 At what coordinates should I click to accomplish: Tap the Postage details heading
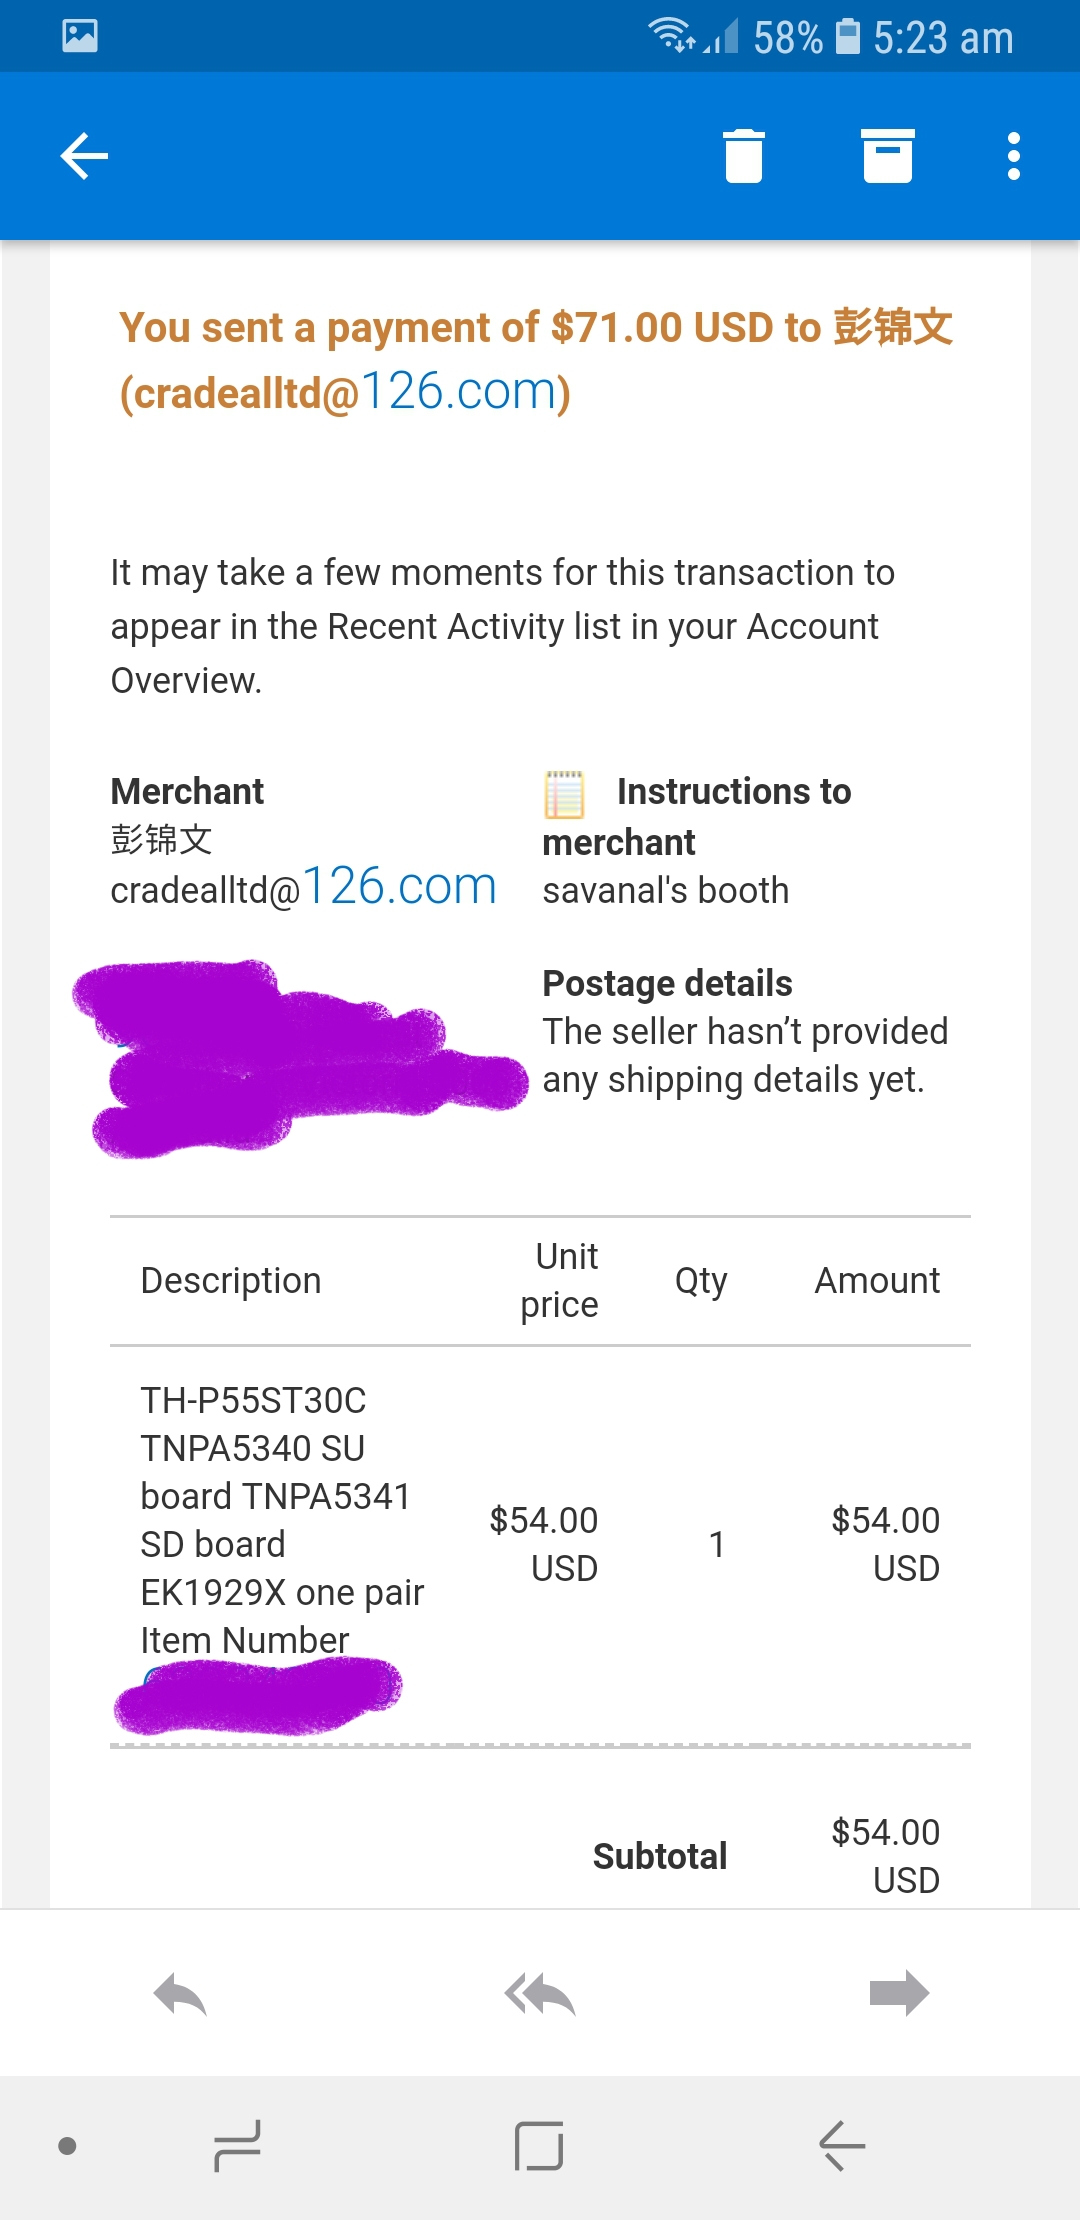click(667, 984)
